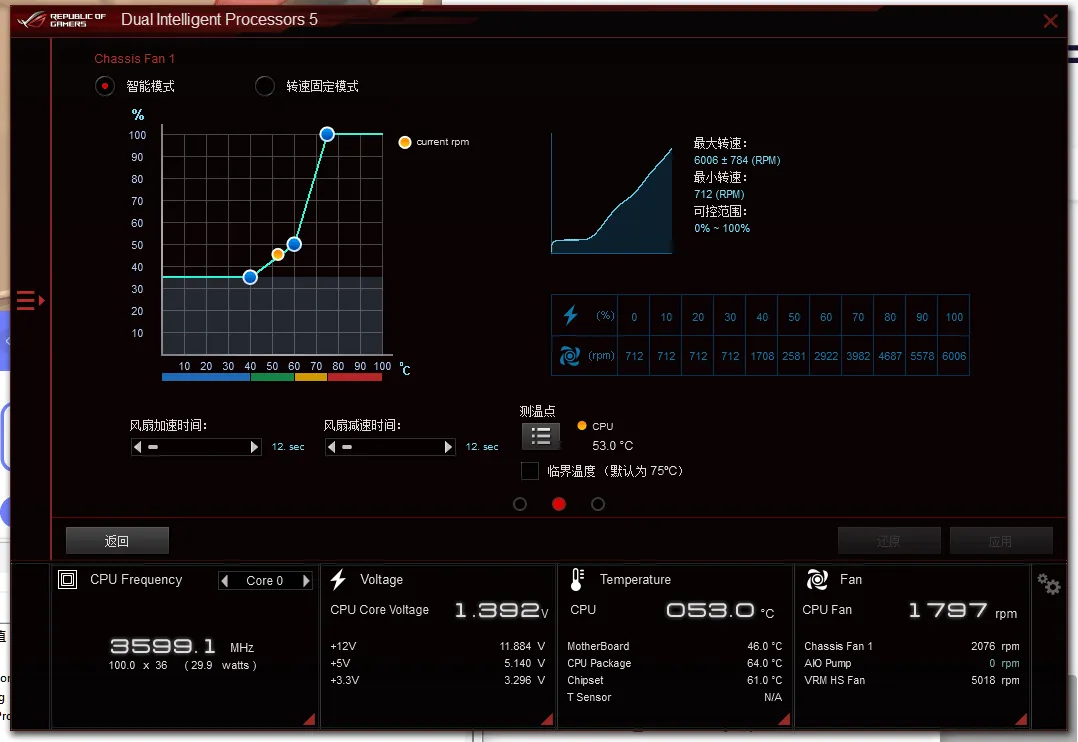Enable the critical temperature 75°C checkbox

pos(529,471)
